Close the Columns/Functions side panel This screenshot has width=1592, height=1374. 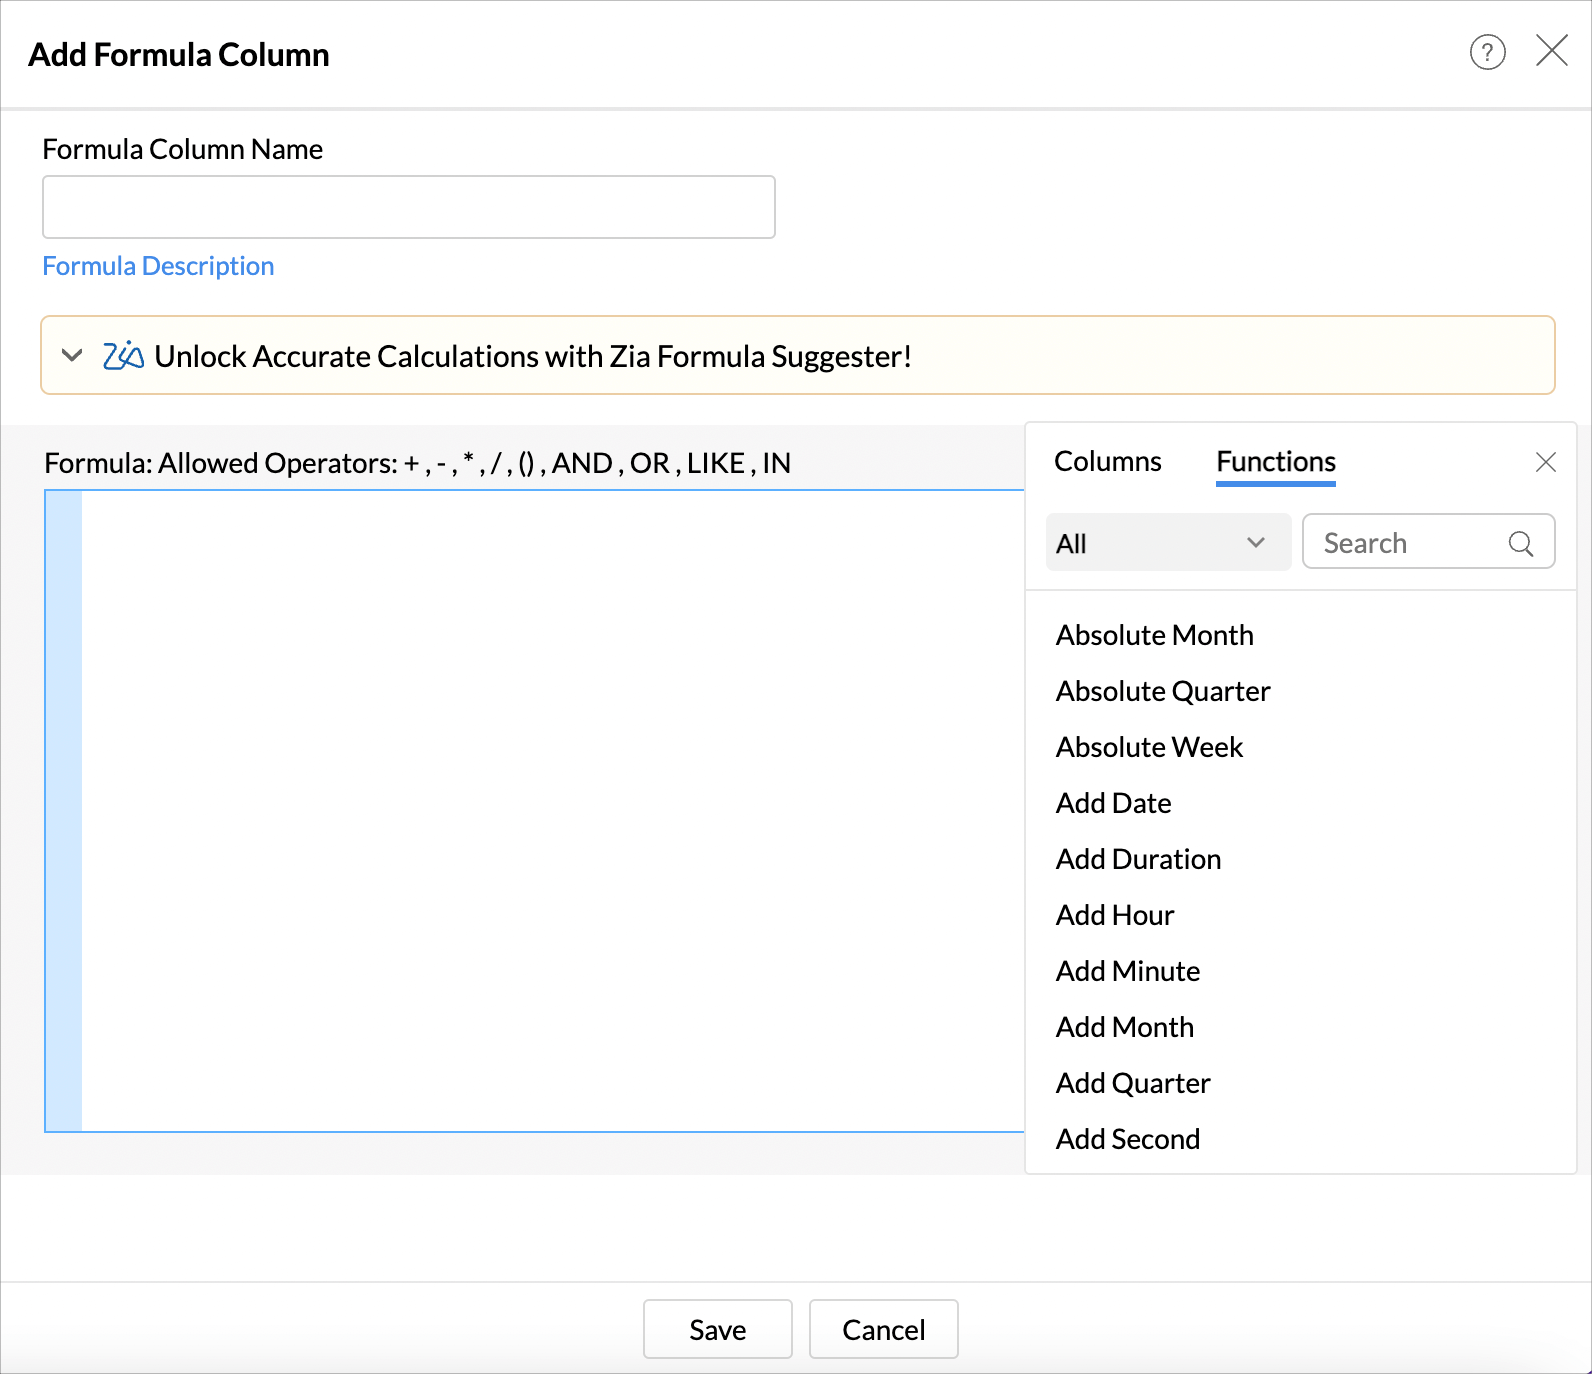tap(1545, 462)
